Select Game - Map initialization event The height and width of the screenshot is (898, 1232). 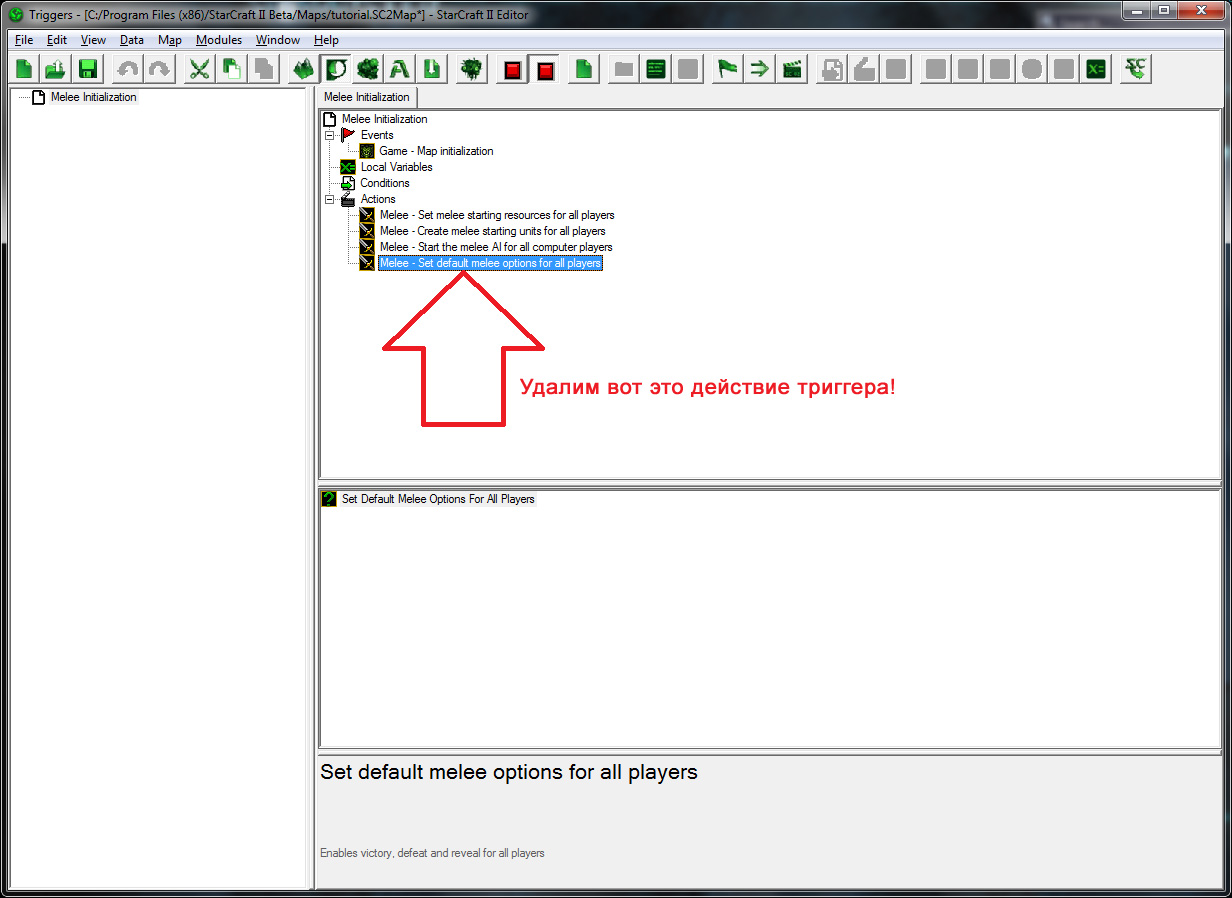(x=436, y=151)
